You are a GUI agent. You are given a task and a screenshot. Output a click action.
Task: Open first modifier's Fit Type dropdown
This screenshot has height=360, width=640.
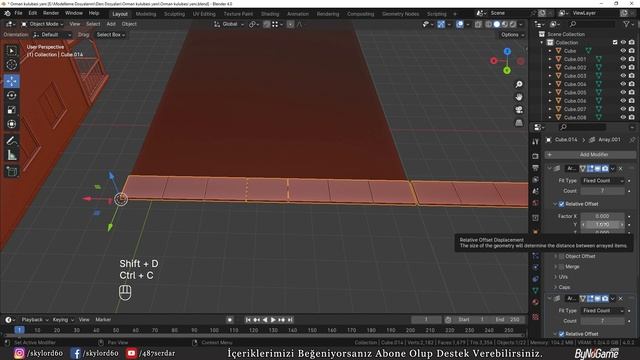pos(602,180)
